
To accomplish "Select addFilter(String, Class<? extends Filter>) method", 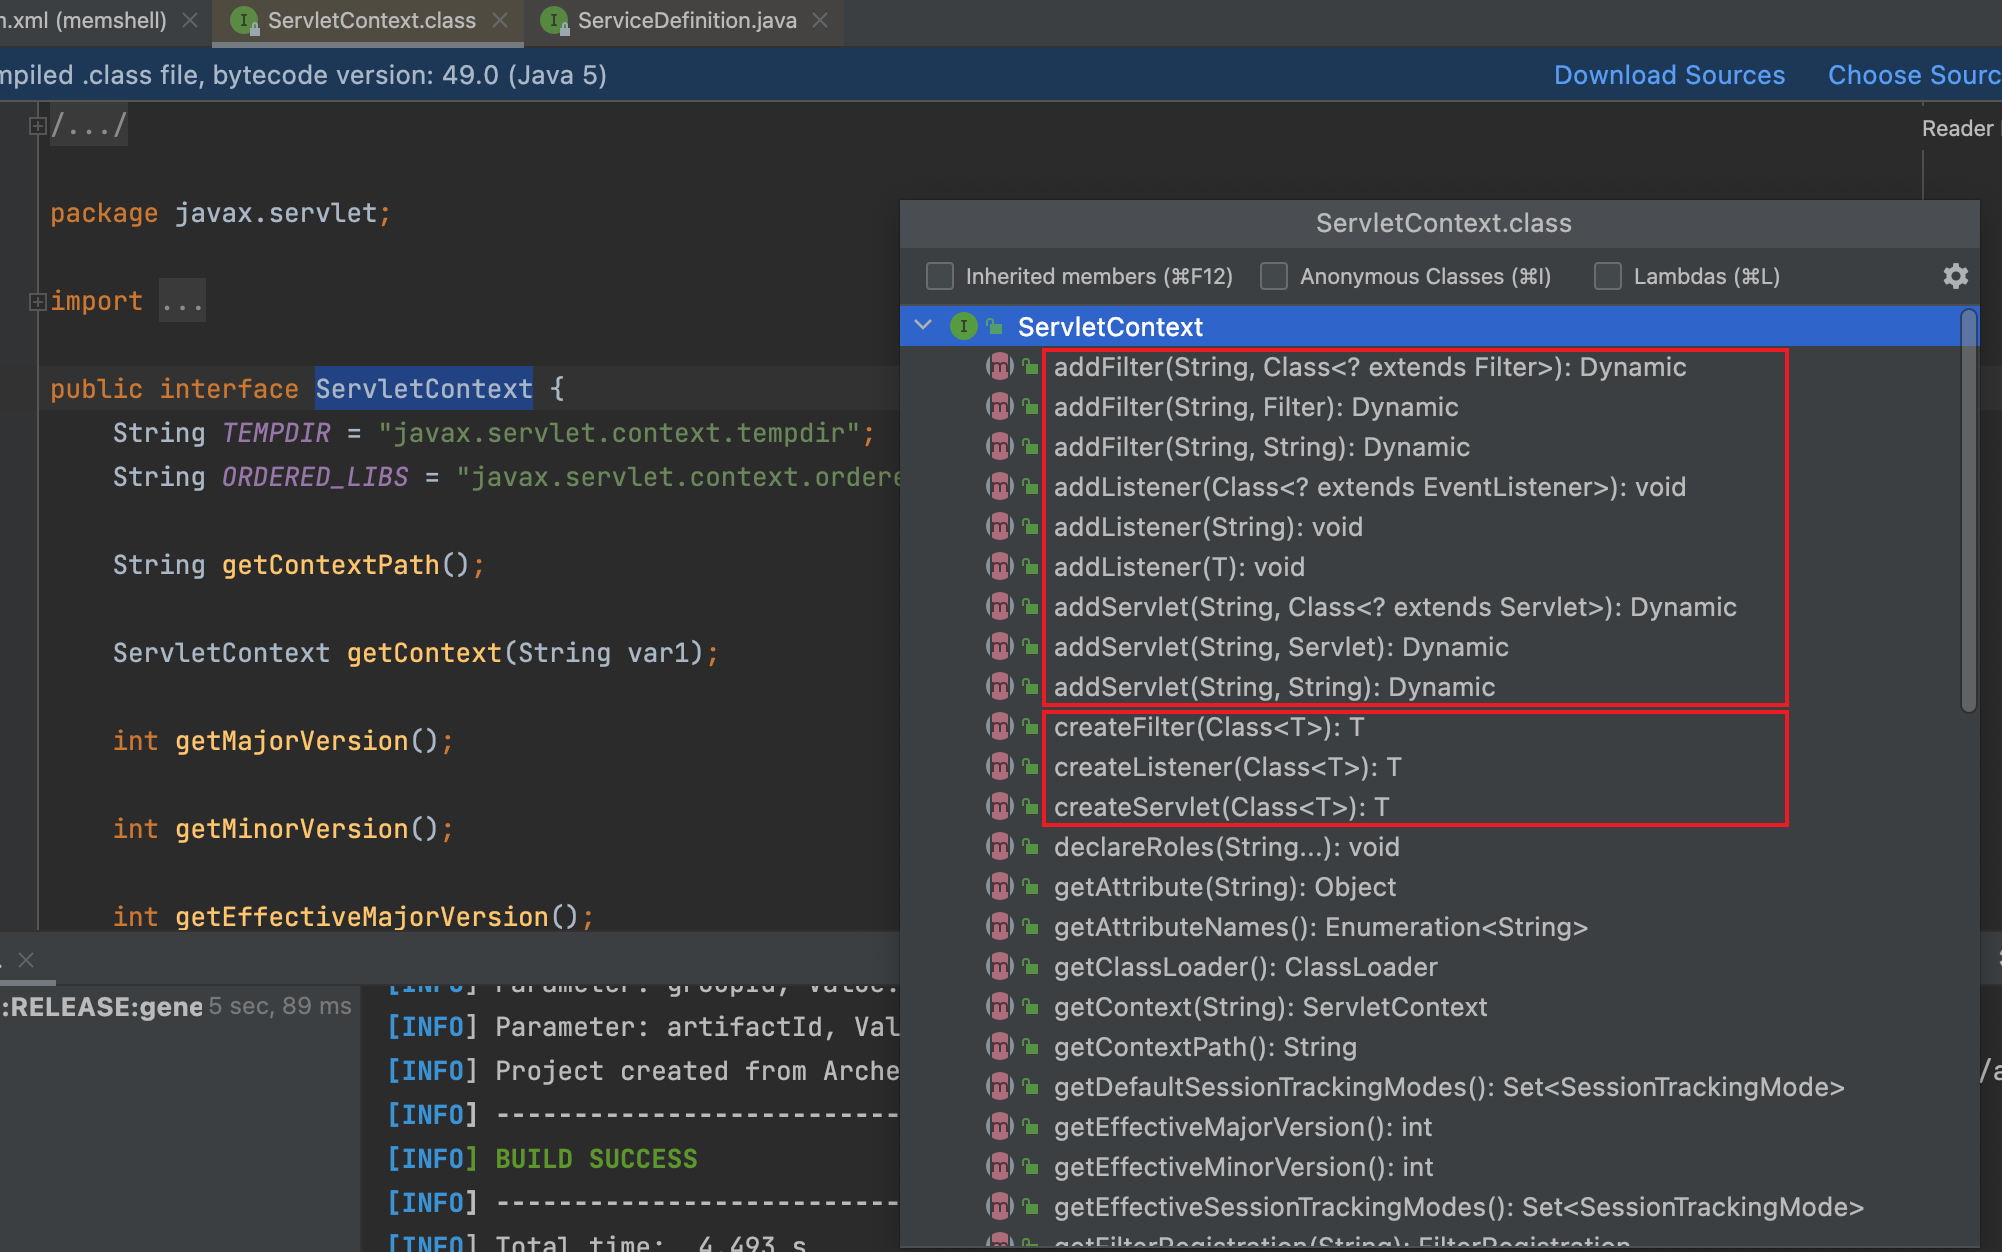I will [1370, 367].
